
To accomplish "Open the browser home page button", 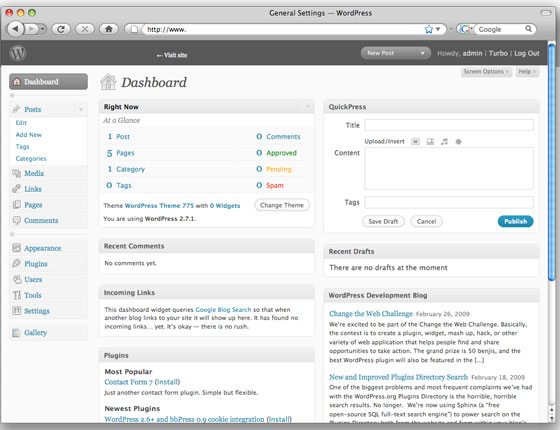I will (109, 29).
